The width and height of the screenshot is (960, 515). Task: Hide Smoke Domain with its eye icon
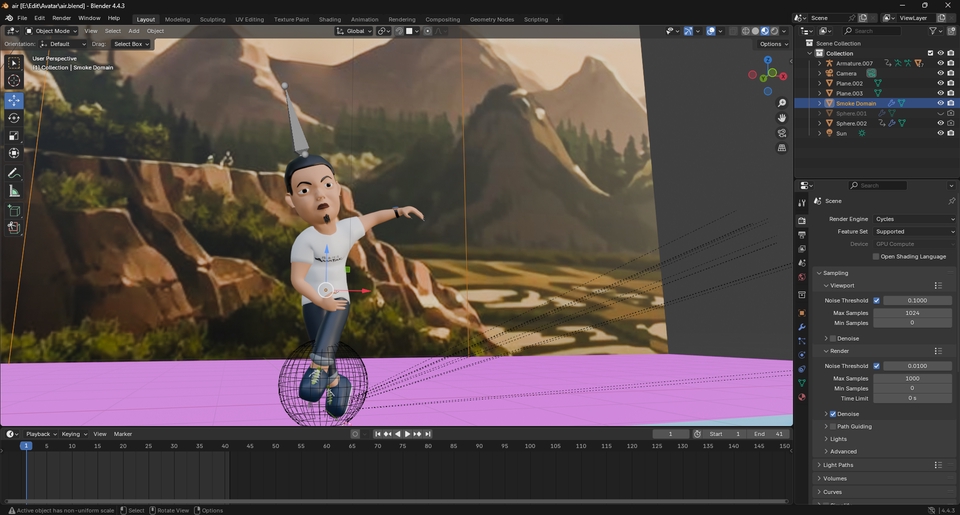(940, 103)
